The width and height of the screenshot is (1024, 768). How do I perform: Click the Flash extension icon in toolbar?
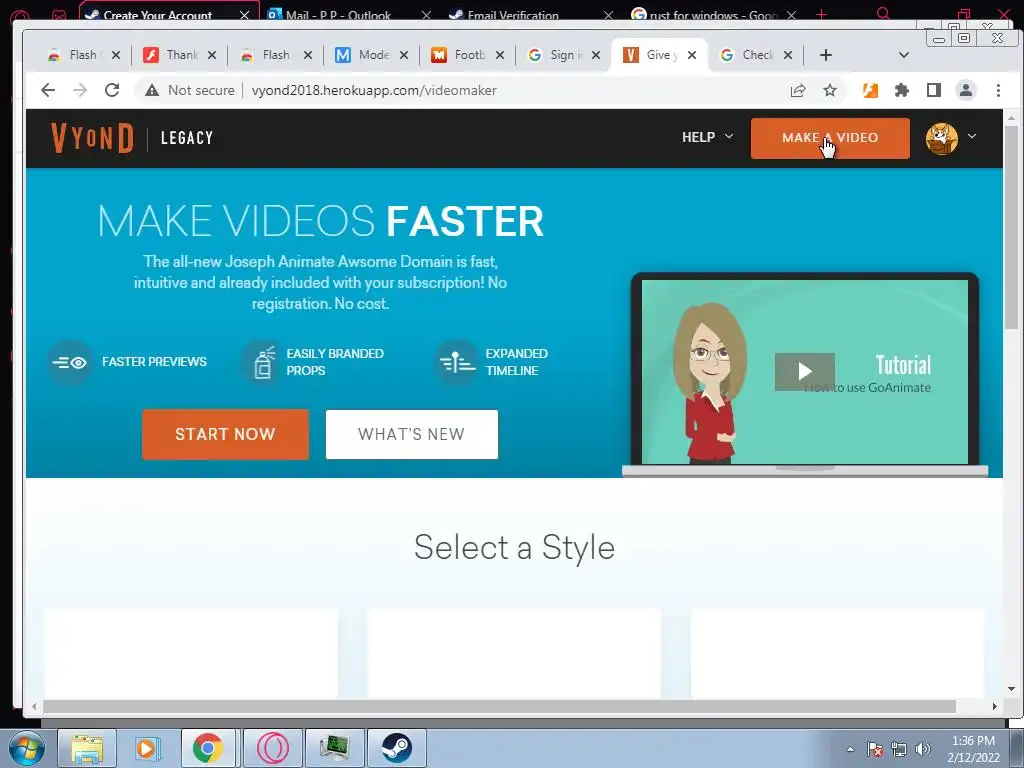(870, 90)
